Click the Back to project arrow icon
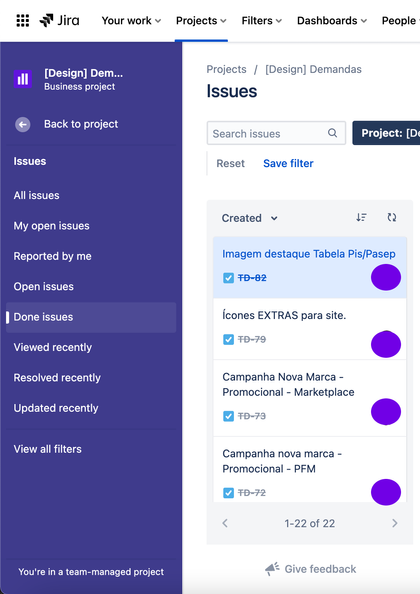Image resolution: width=420 pixels, height=594 pixels. click(23, 124)
